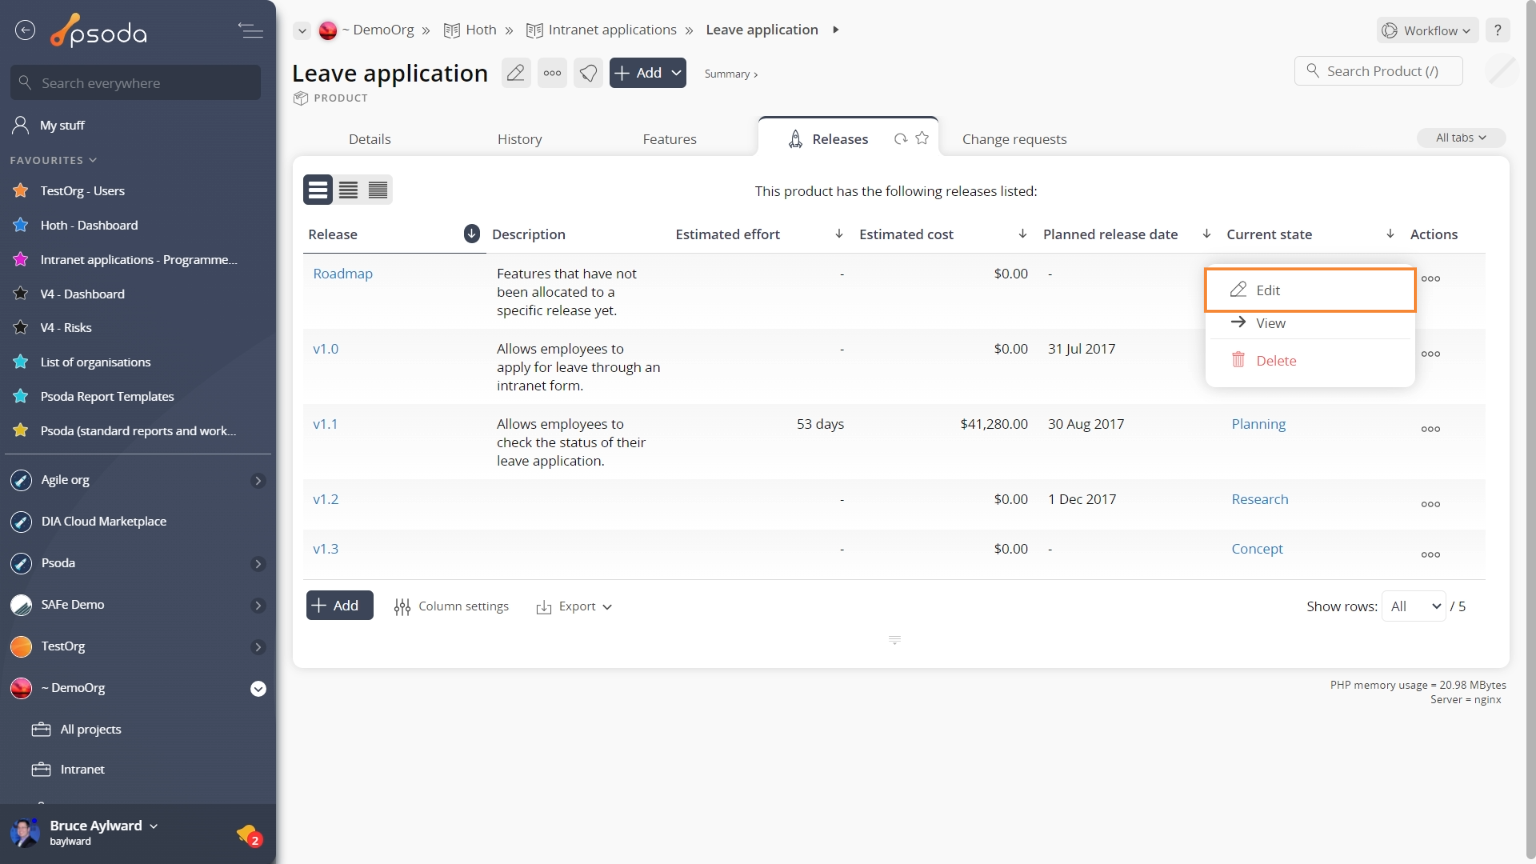
Task: Click the tag icon beside the title
Action: (589, 73)
